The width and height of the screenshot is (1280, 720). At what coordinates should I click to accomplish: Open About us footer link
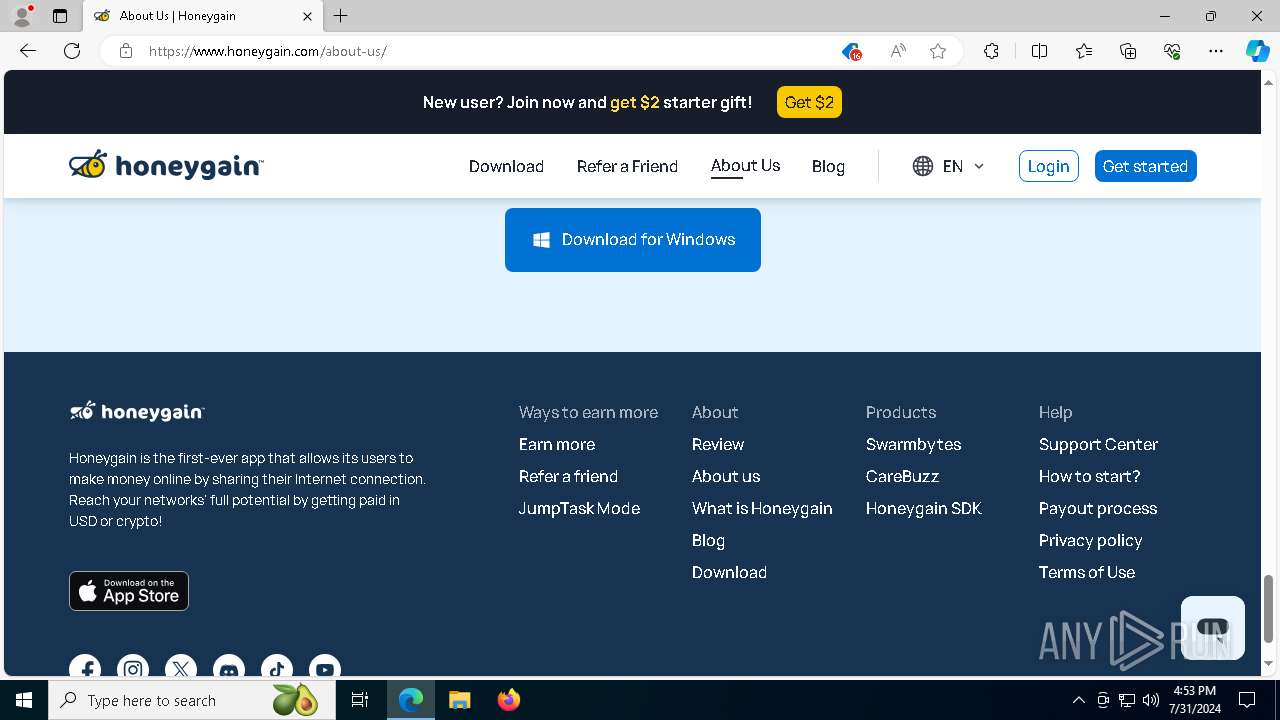[726, 476]
